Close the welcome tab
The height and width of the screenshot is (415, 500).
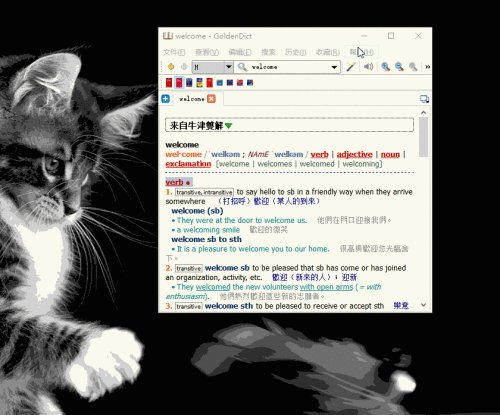(x=211, y=99)
